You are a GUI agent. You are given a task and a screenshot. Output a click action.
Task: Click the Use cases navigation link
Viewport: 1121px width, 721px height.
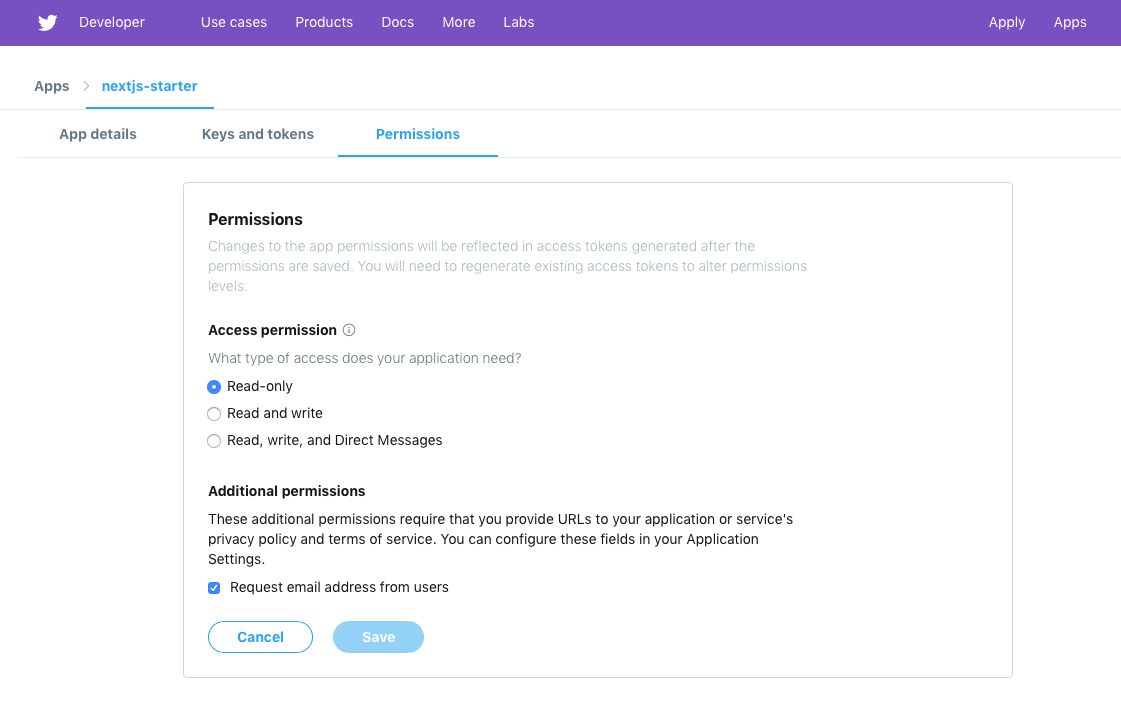point(233,22)
